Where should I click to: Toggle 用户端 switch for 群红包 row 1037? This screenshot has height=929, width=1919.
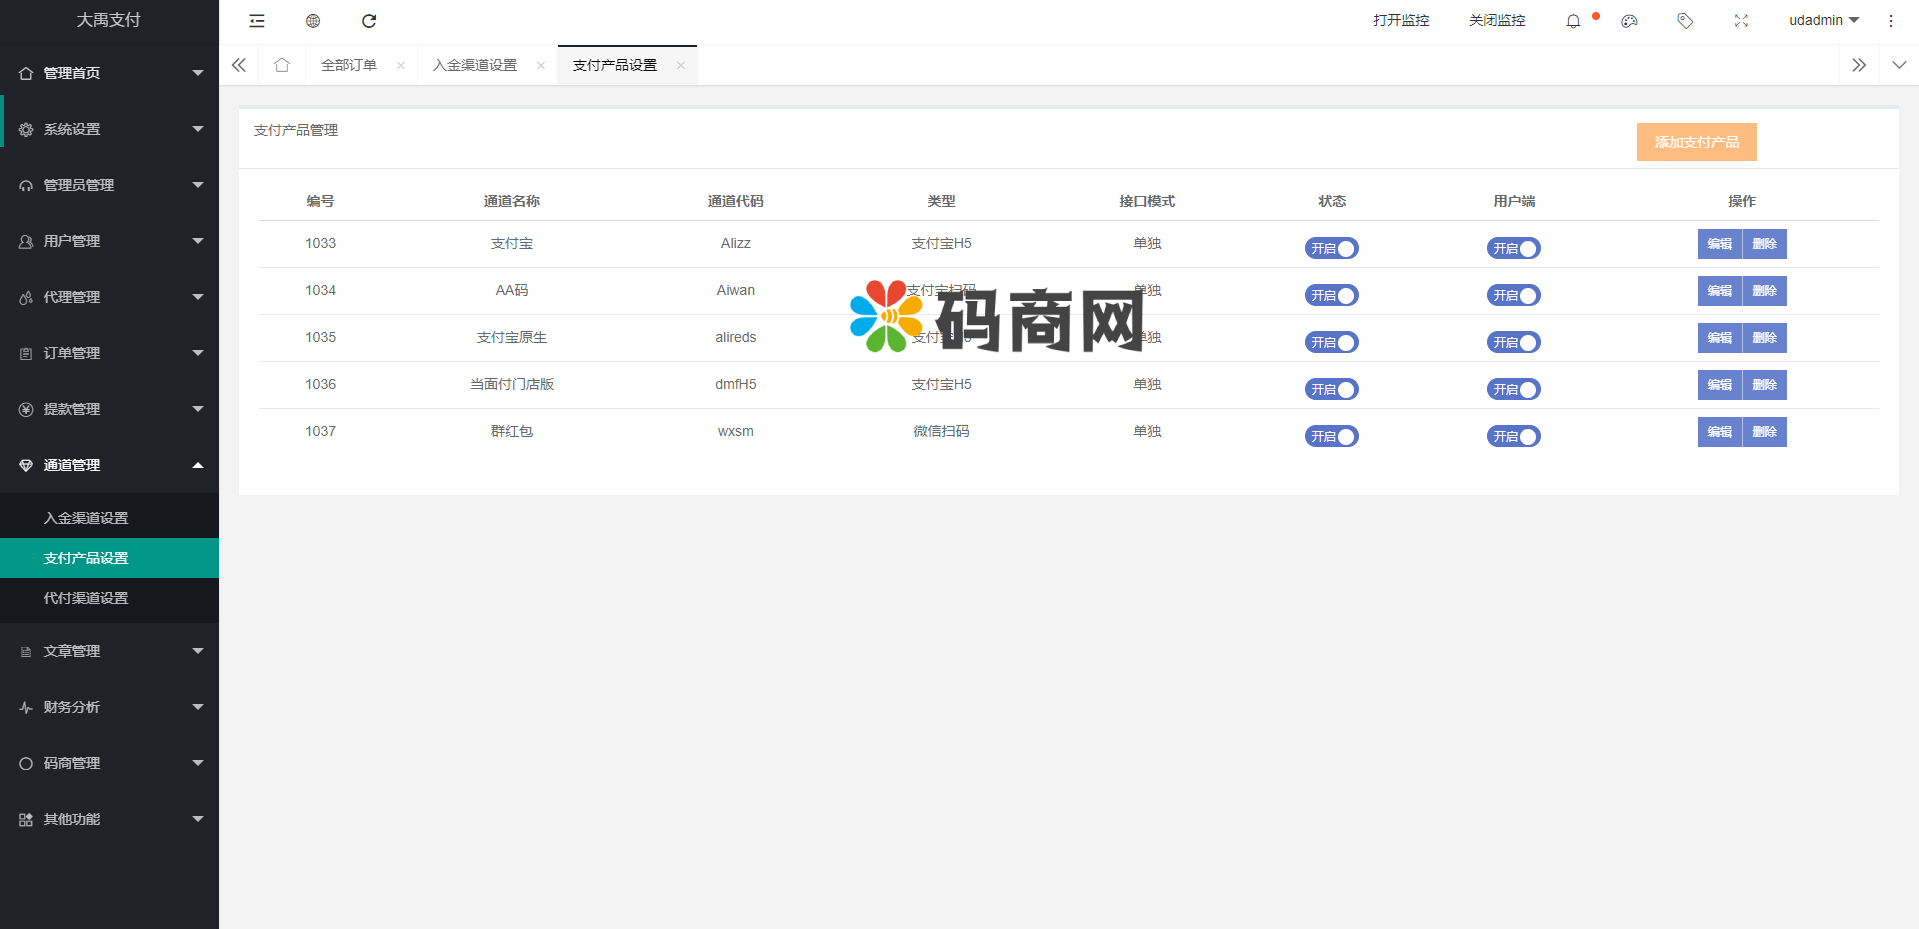pyautogui.click(x=1513, y=436)
